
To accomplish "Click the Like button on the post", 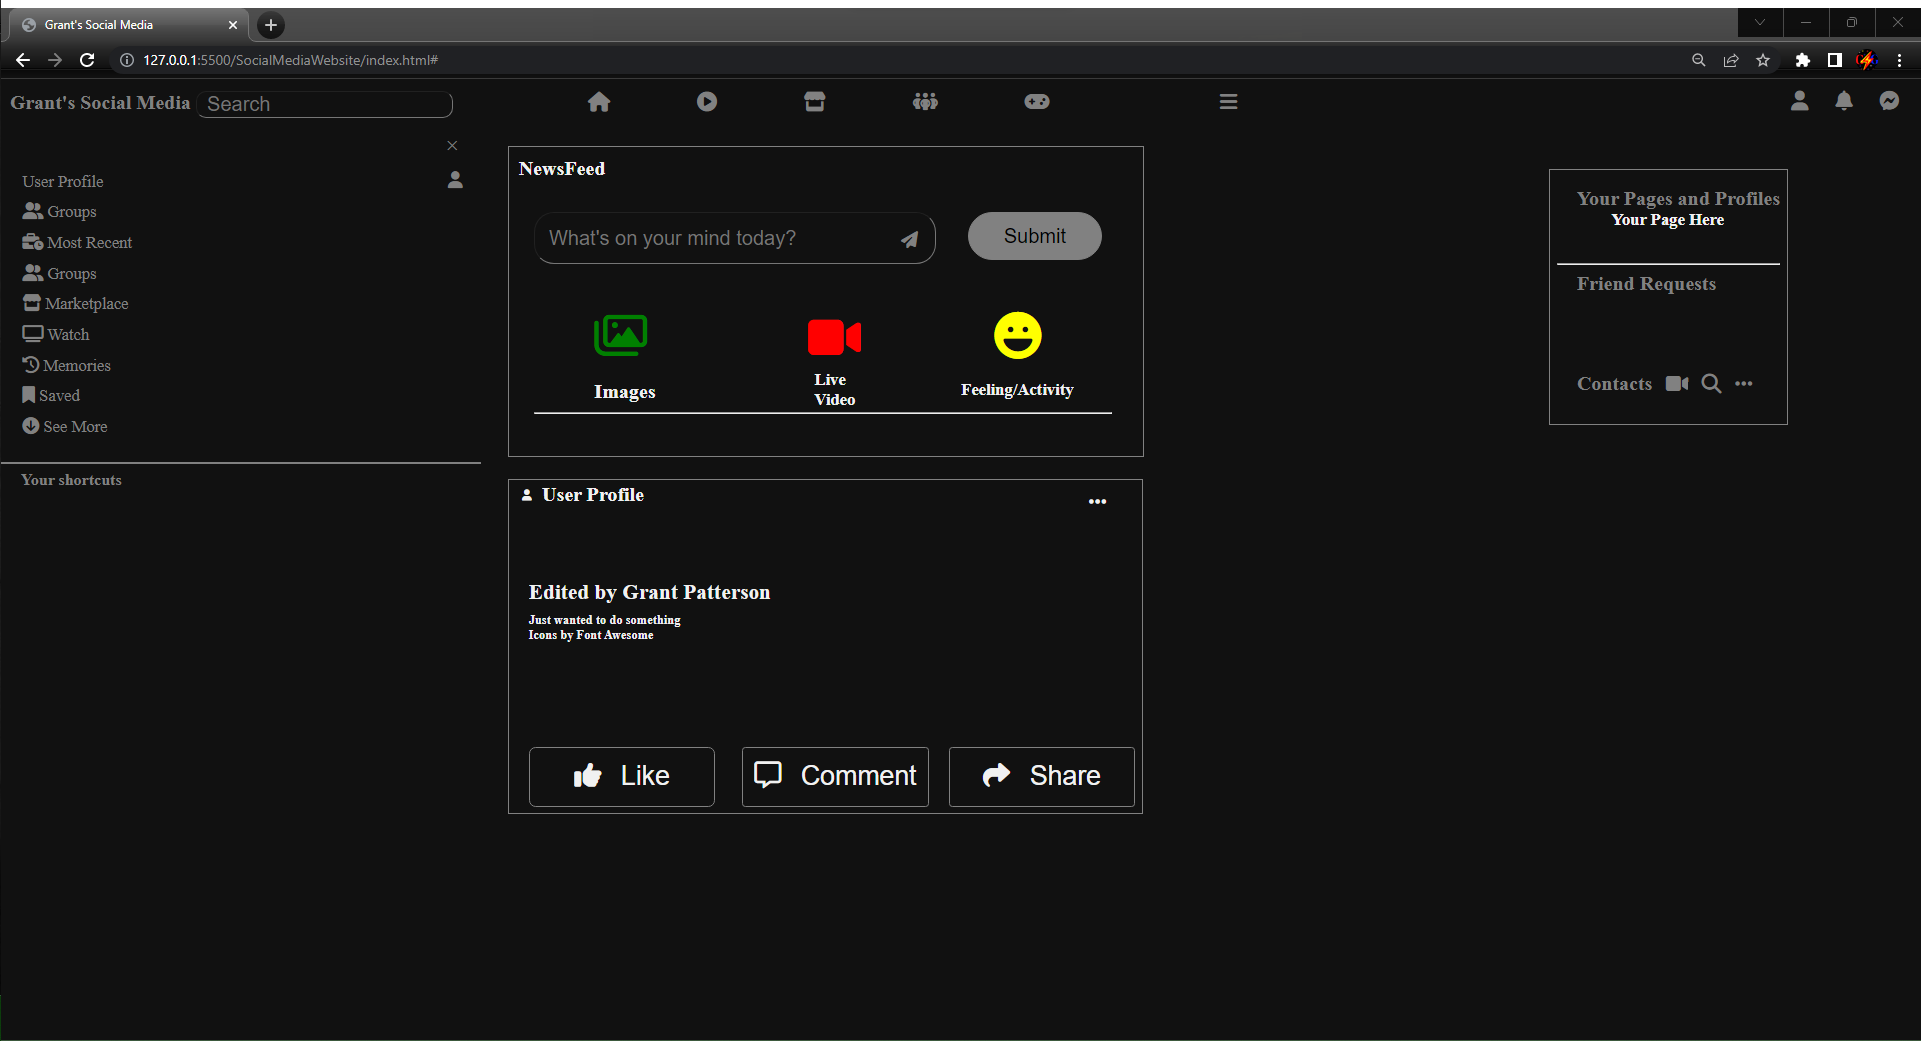I will tap(621, 776).
